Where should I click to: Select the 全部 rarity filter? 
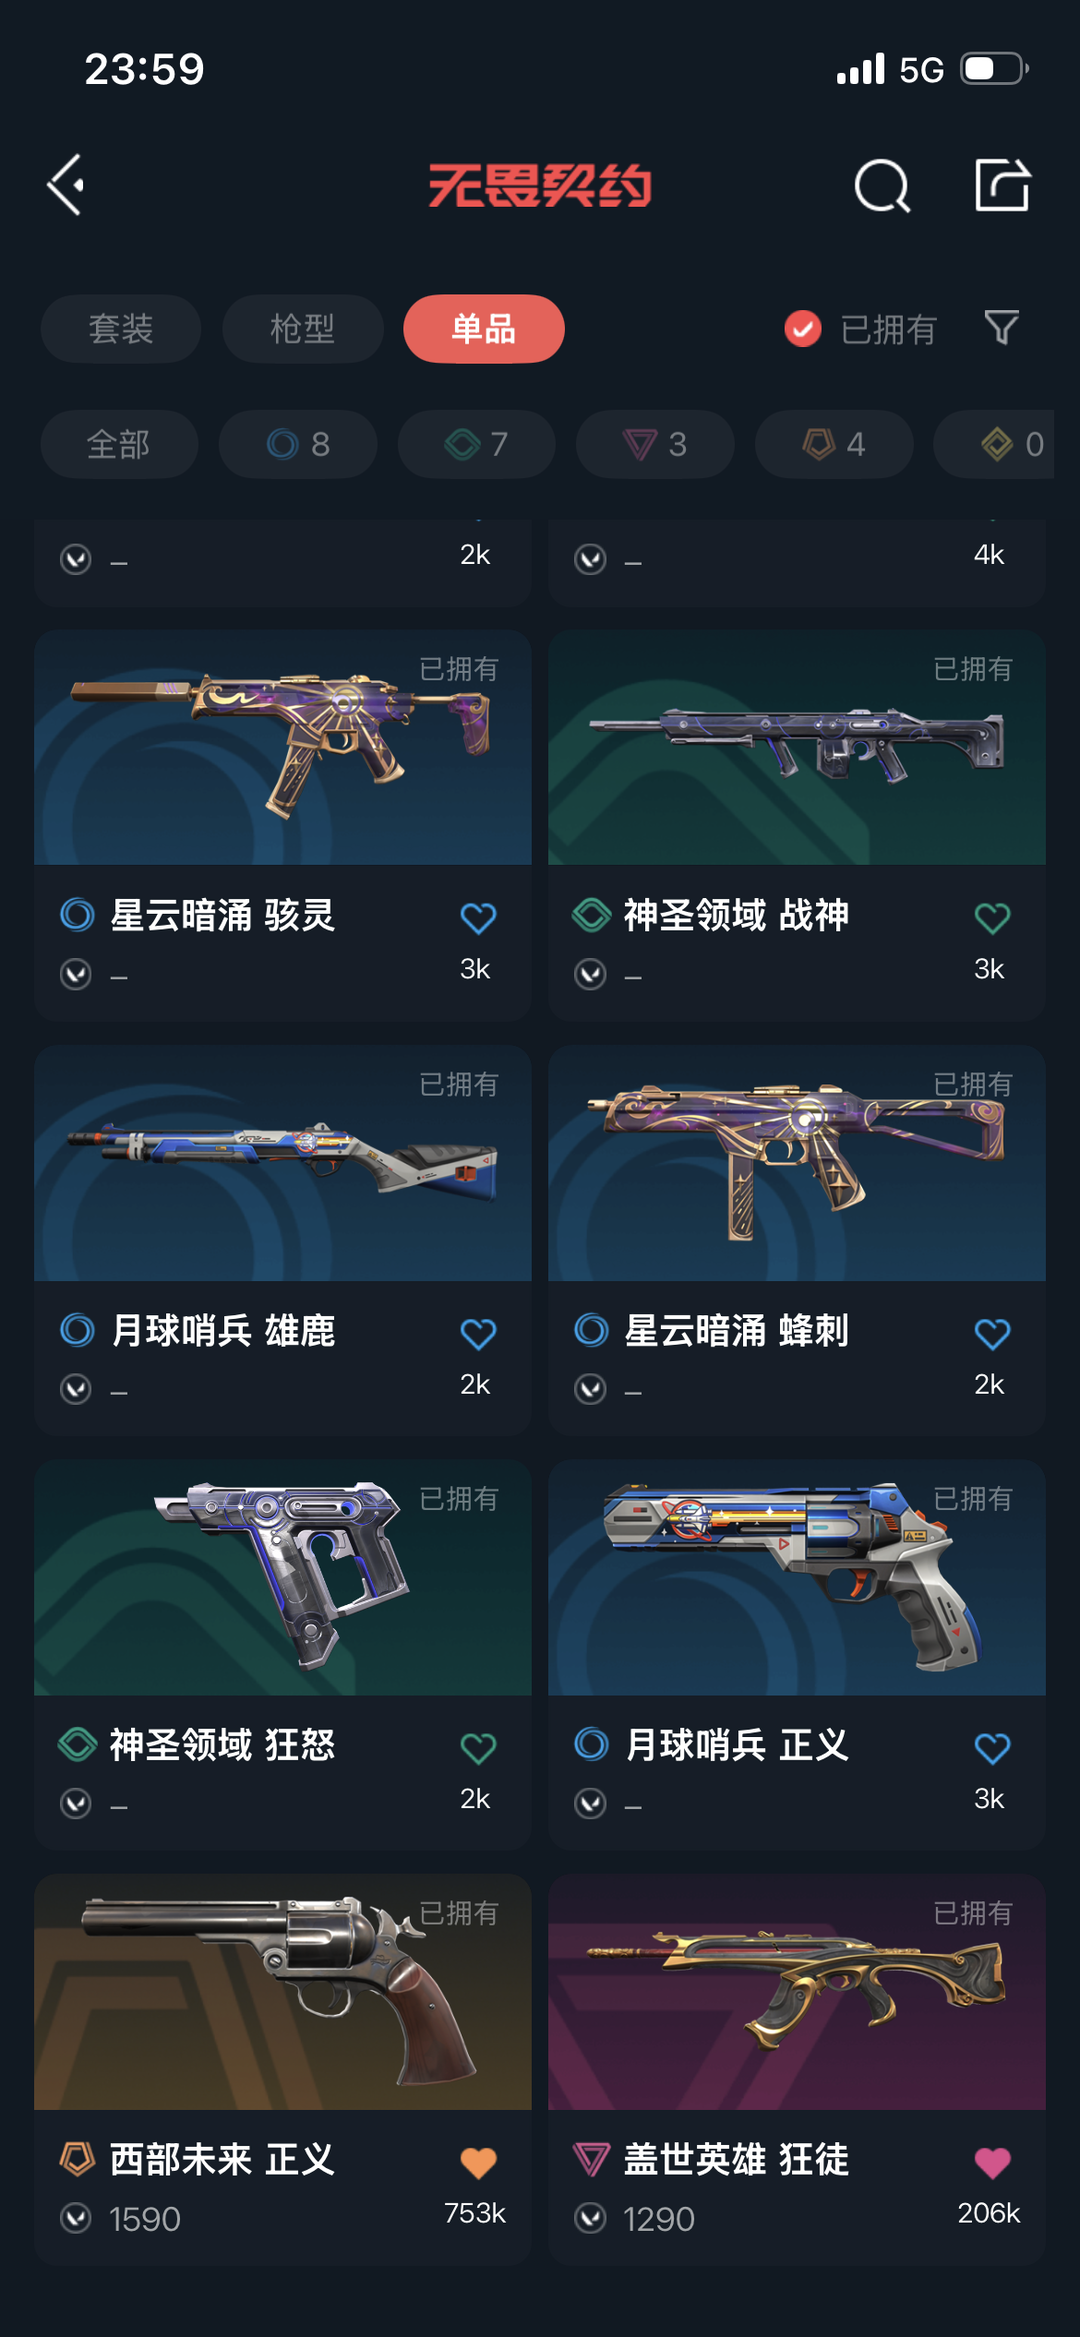(x=119, y=444)
